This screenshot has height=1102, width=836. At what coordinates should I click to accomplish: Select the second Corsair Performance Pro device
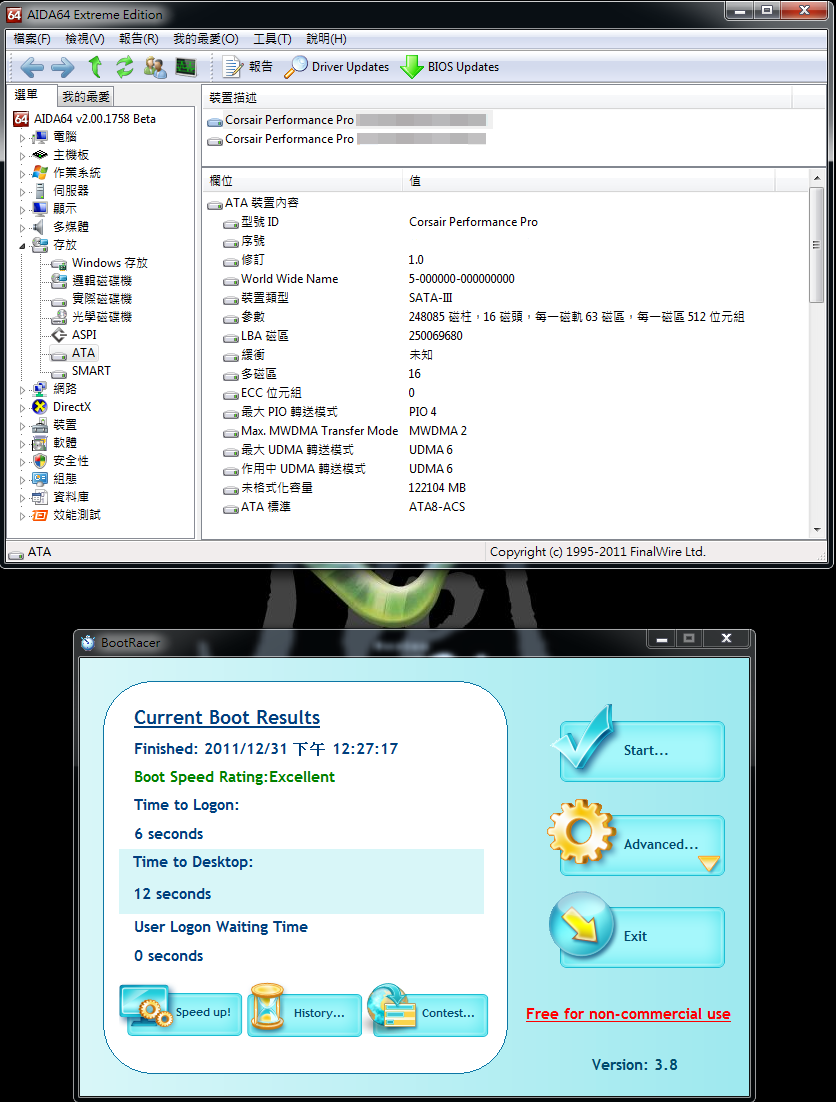pos(346,139)
